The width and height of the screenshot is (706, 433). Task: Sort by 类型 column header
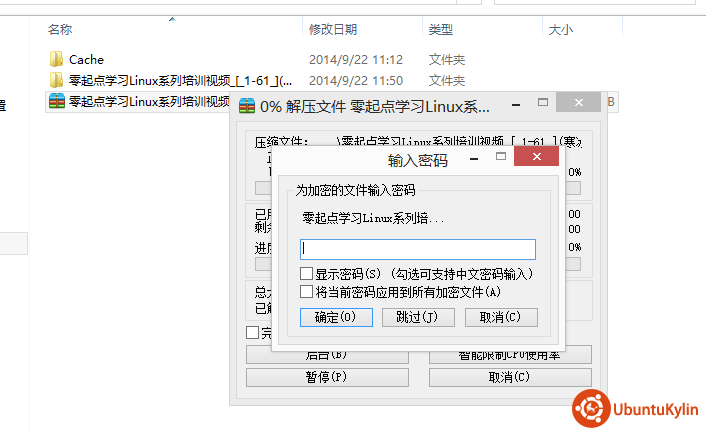pos(440,30)
